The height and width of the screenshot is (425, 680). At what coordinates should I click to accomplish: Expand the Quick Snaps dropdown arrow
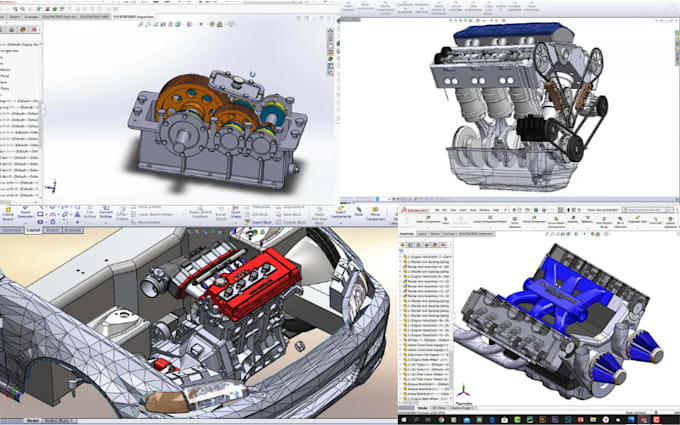[x=235, y=223]
